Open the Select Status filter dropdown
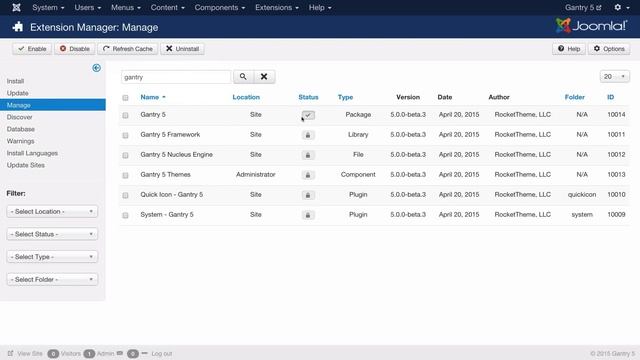The image size is (640, 360). click(x=52, y=234)
